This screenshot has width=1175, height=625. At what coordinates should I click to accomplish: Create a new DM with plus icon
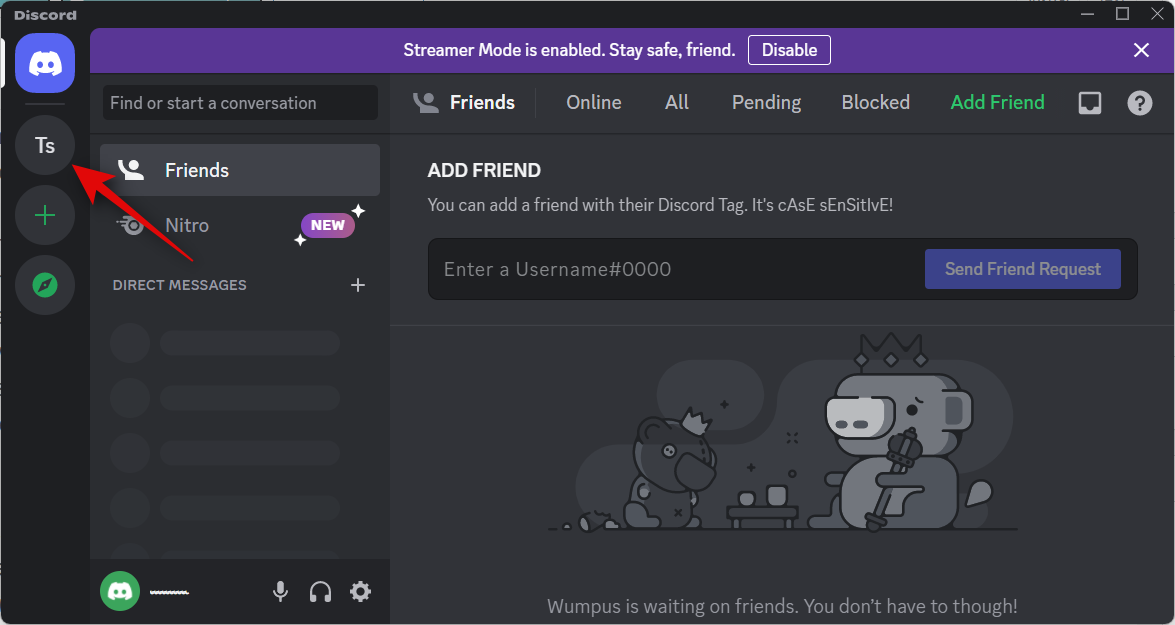pyautogui.click(x=358, y=285)
